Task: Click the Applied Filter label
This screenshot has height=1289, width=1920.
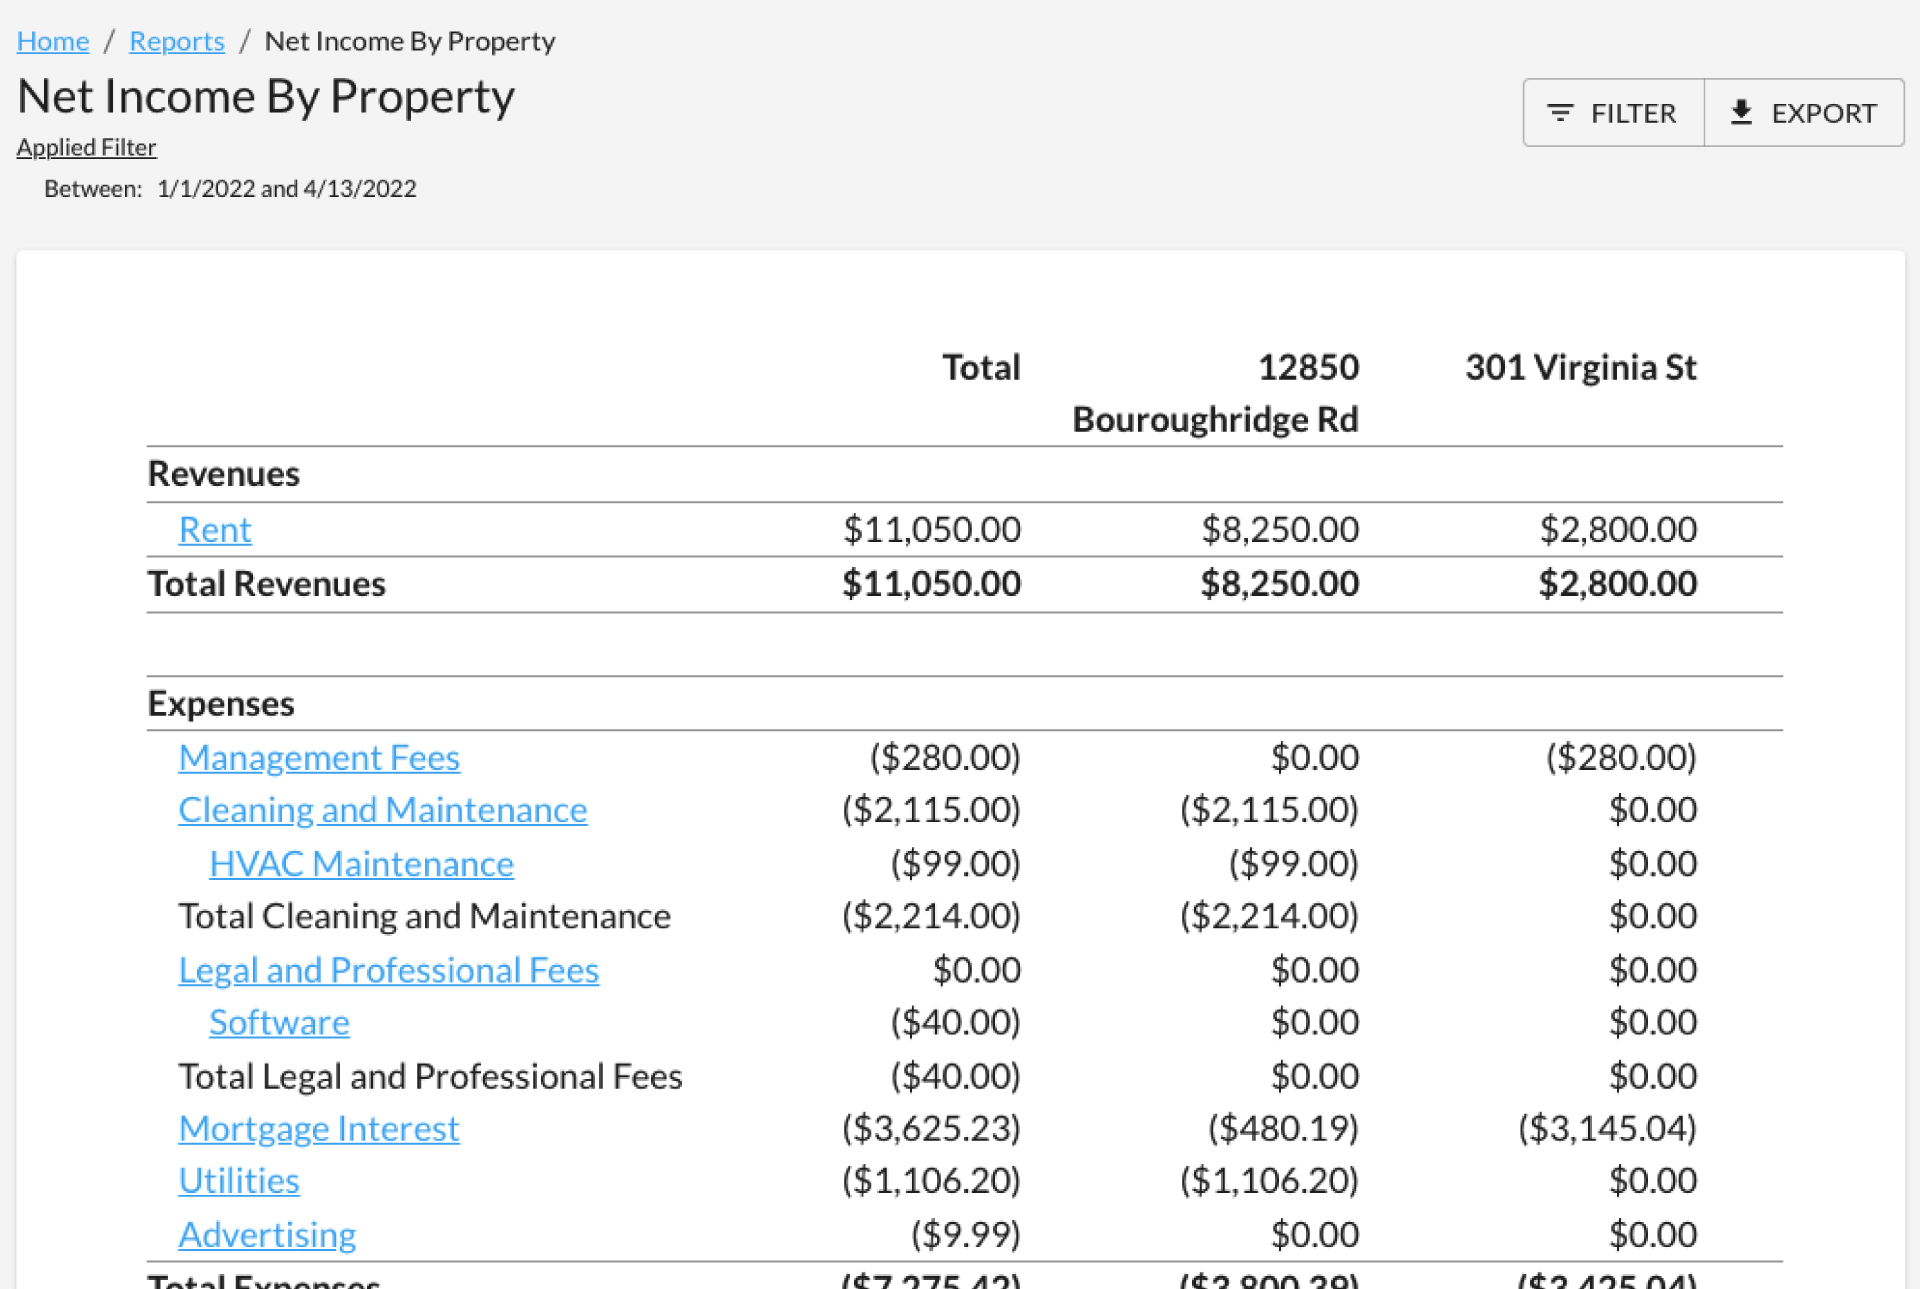Action: [86, 147]
